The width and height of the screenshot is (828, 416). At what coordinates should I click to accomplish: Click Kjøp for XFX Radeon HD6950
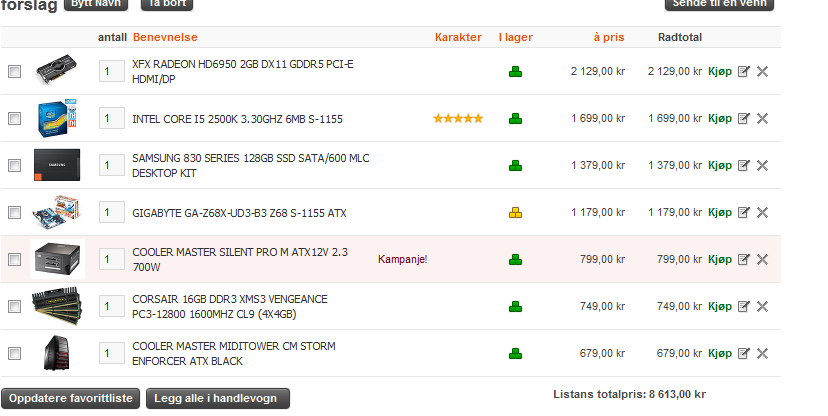point(720,71)
